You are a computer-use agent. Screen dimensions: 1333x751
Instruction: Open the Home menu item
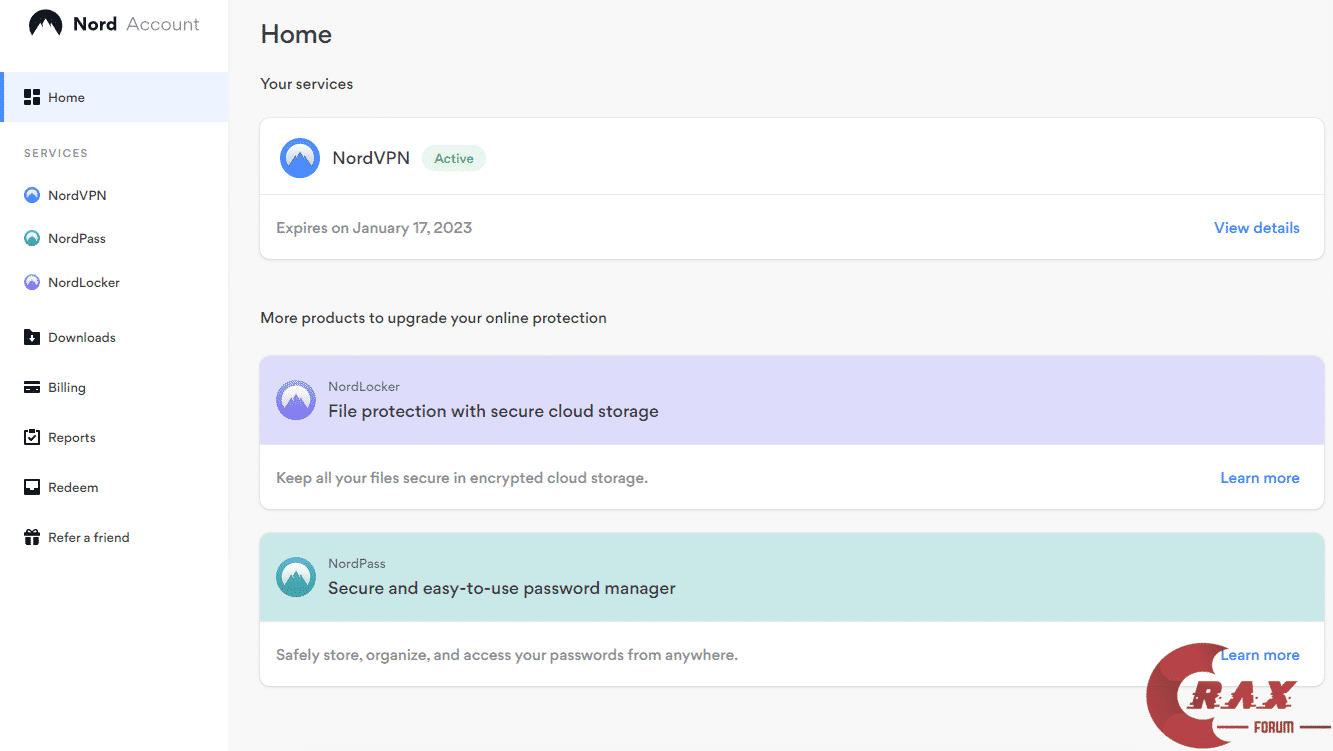point(67,98)
